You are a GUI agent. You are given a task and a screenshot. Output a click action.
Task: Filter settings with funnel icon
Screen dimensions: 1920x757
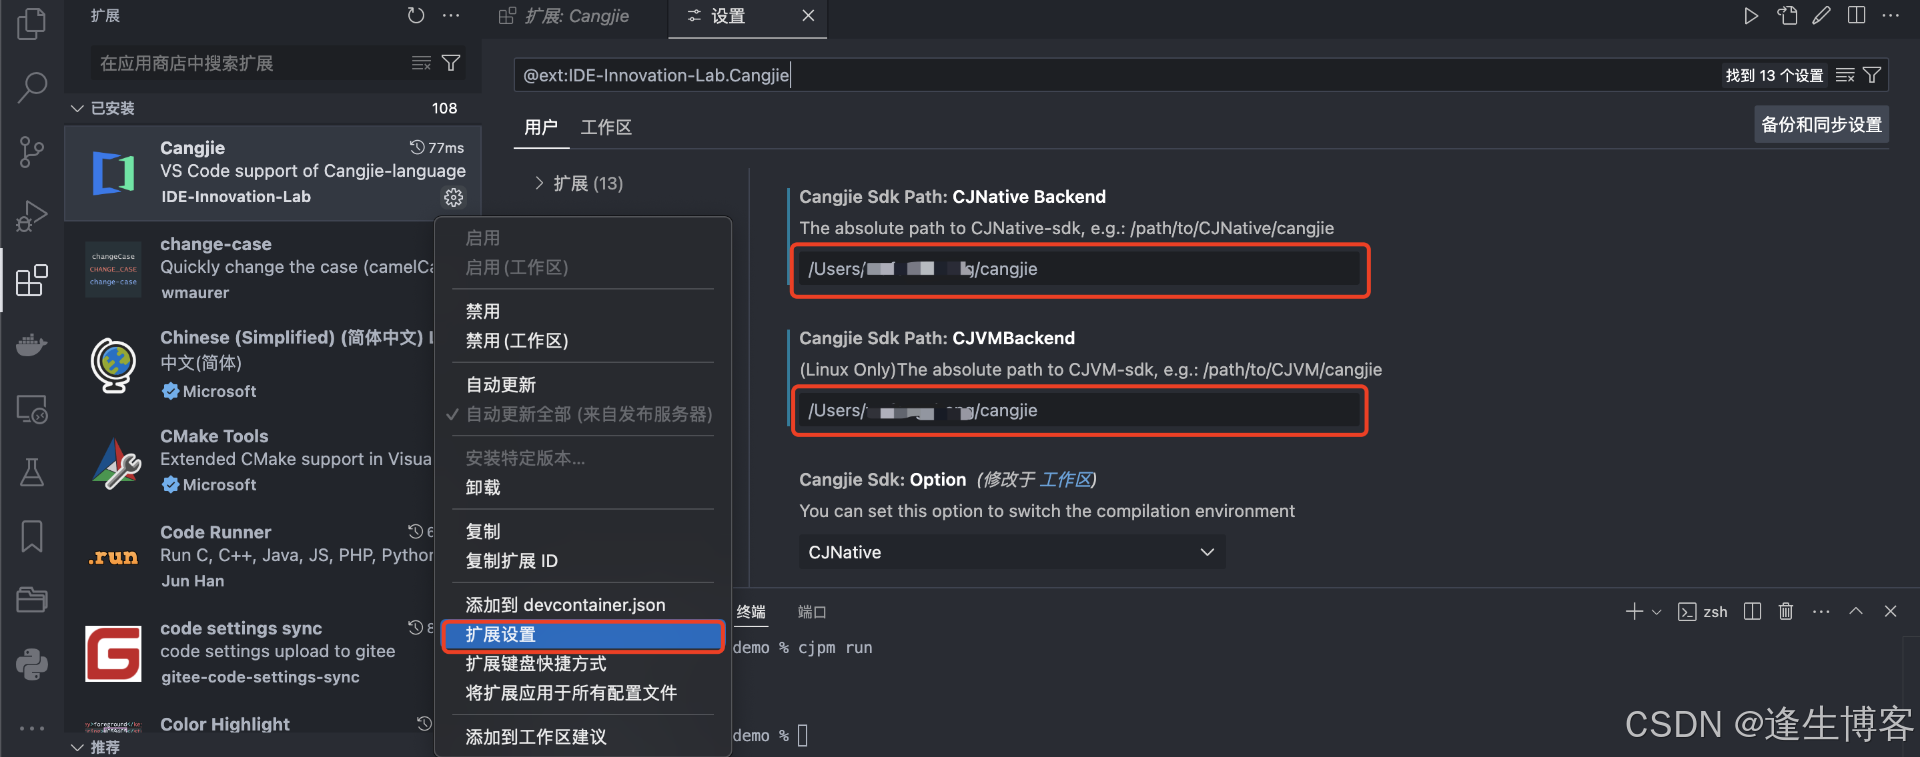1873,75
